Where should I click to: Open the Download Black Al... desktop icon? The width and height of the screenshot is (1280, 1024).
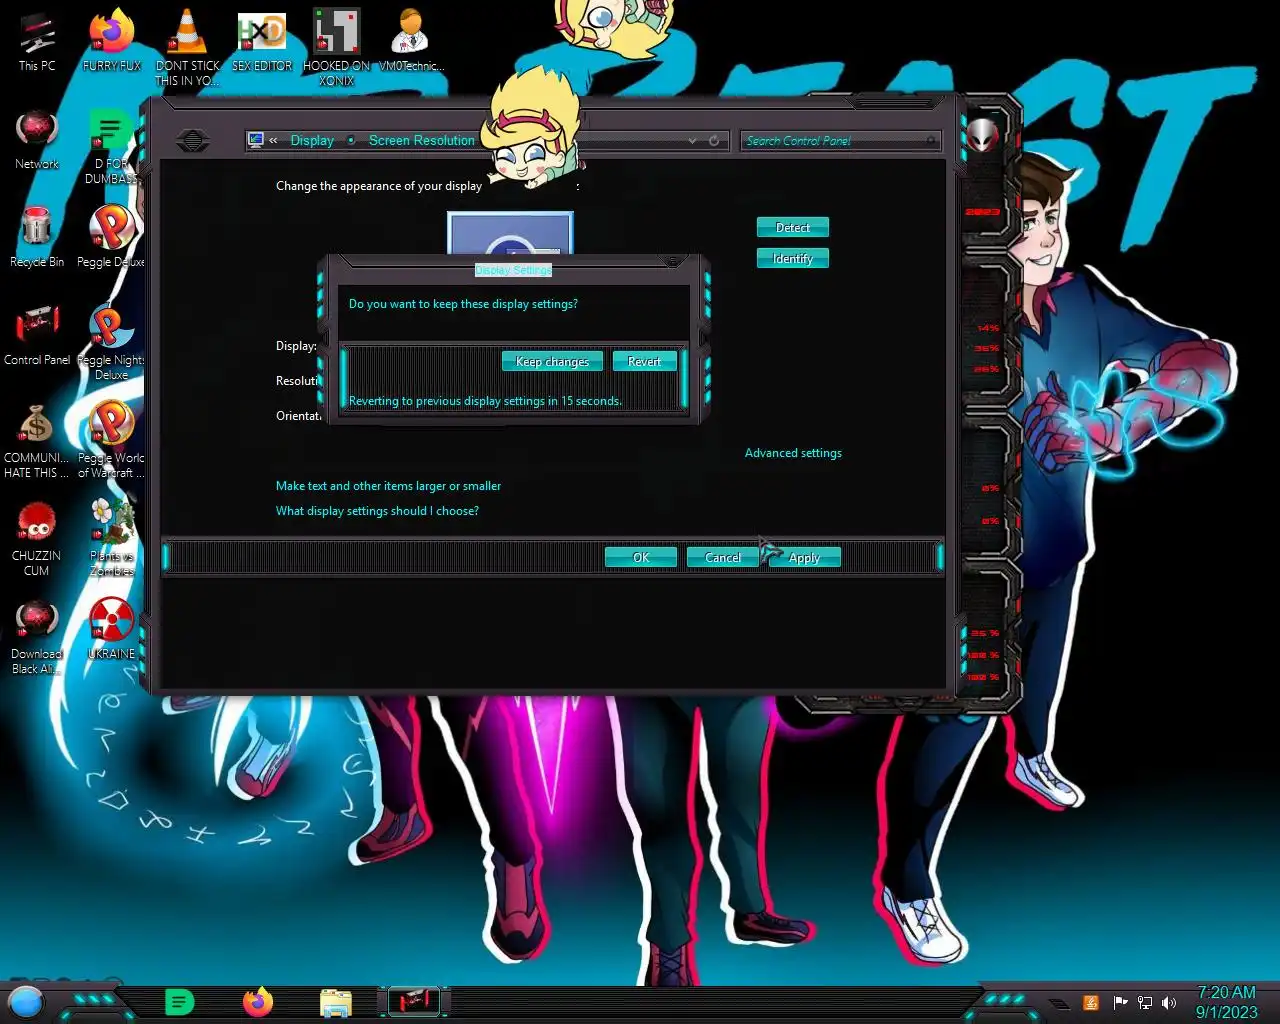click(37, 638)
